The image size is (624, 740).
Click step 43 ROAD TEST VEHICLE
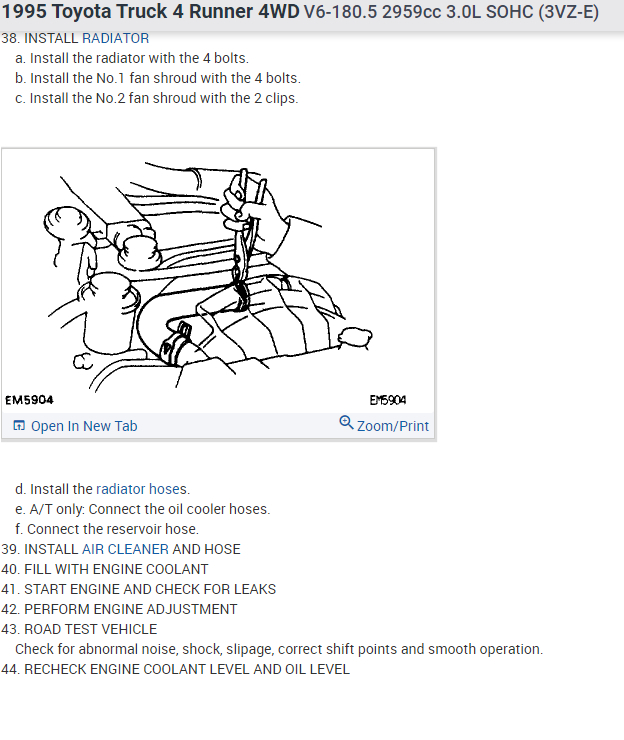tap(79, 630)
